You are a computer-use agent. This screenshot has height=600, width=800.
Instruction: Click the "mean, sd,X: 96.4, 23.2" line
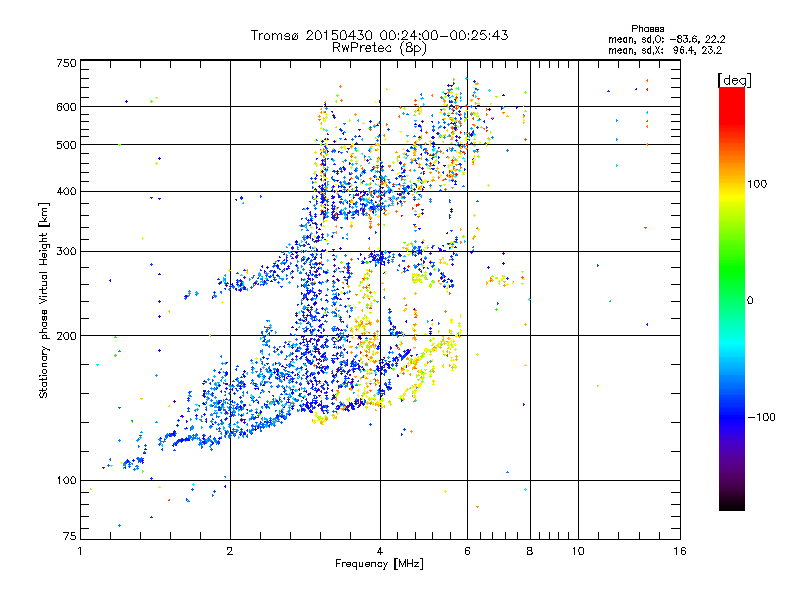point(665,50)
